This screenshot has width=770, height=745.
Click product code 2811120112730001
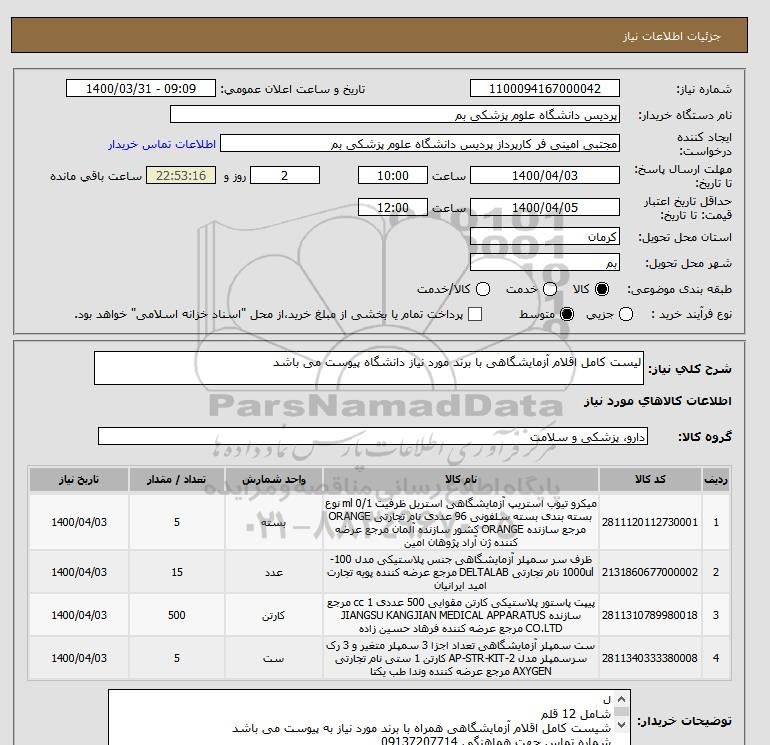click(650, 522)
